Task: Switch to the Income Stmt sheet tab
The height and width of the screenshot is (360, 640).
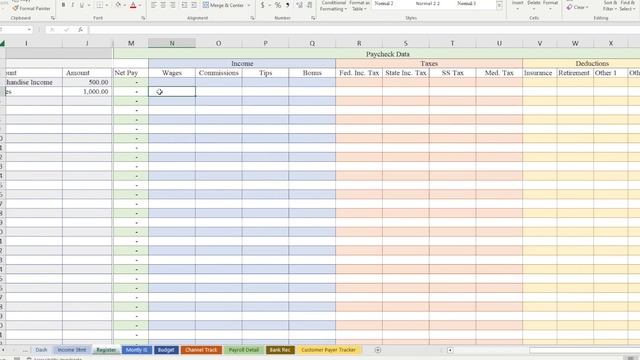Action: tap(72, 350)
